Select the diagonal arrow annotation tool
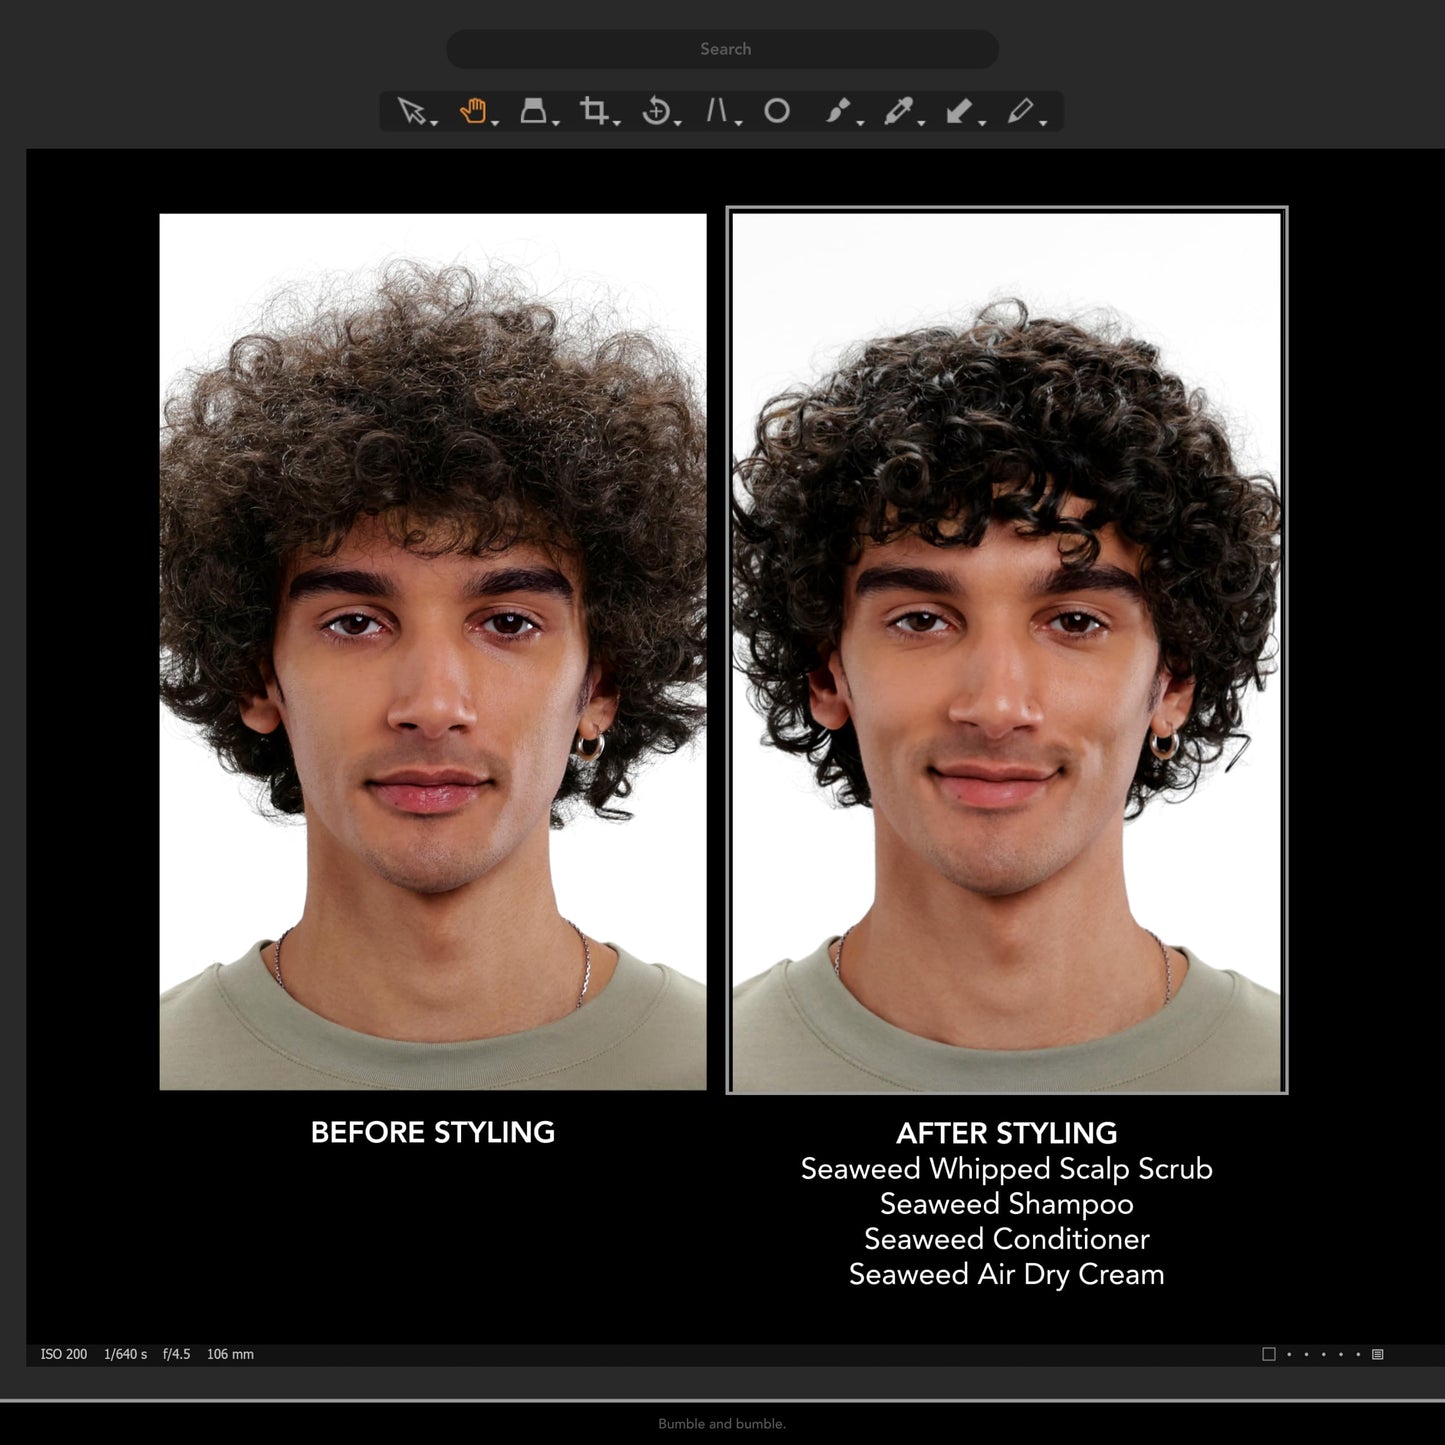Screen dimensions: 1445x1445 pos(959,111)
